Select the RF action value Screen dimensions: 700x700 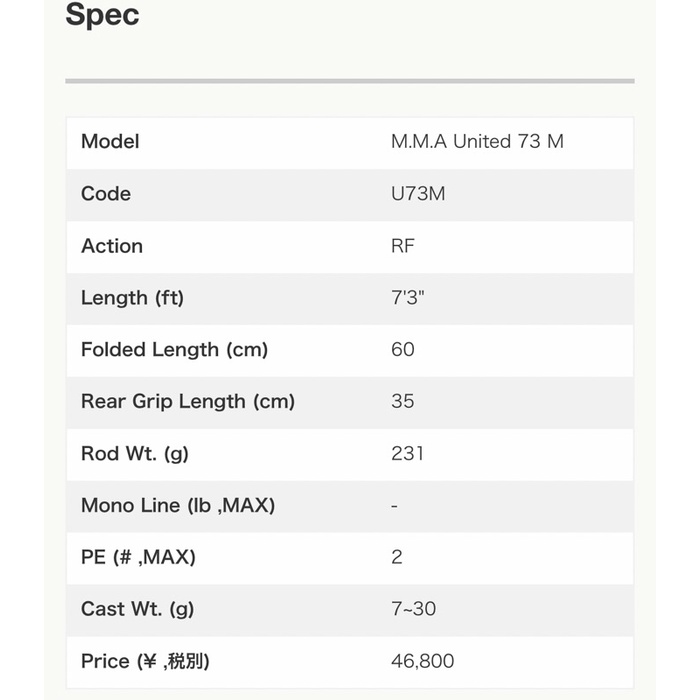[403, 246]
